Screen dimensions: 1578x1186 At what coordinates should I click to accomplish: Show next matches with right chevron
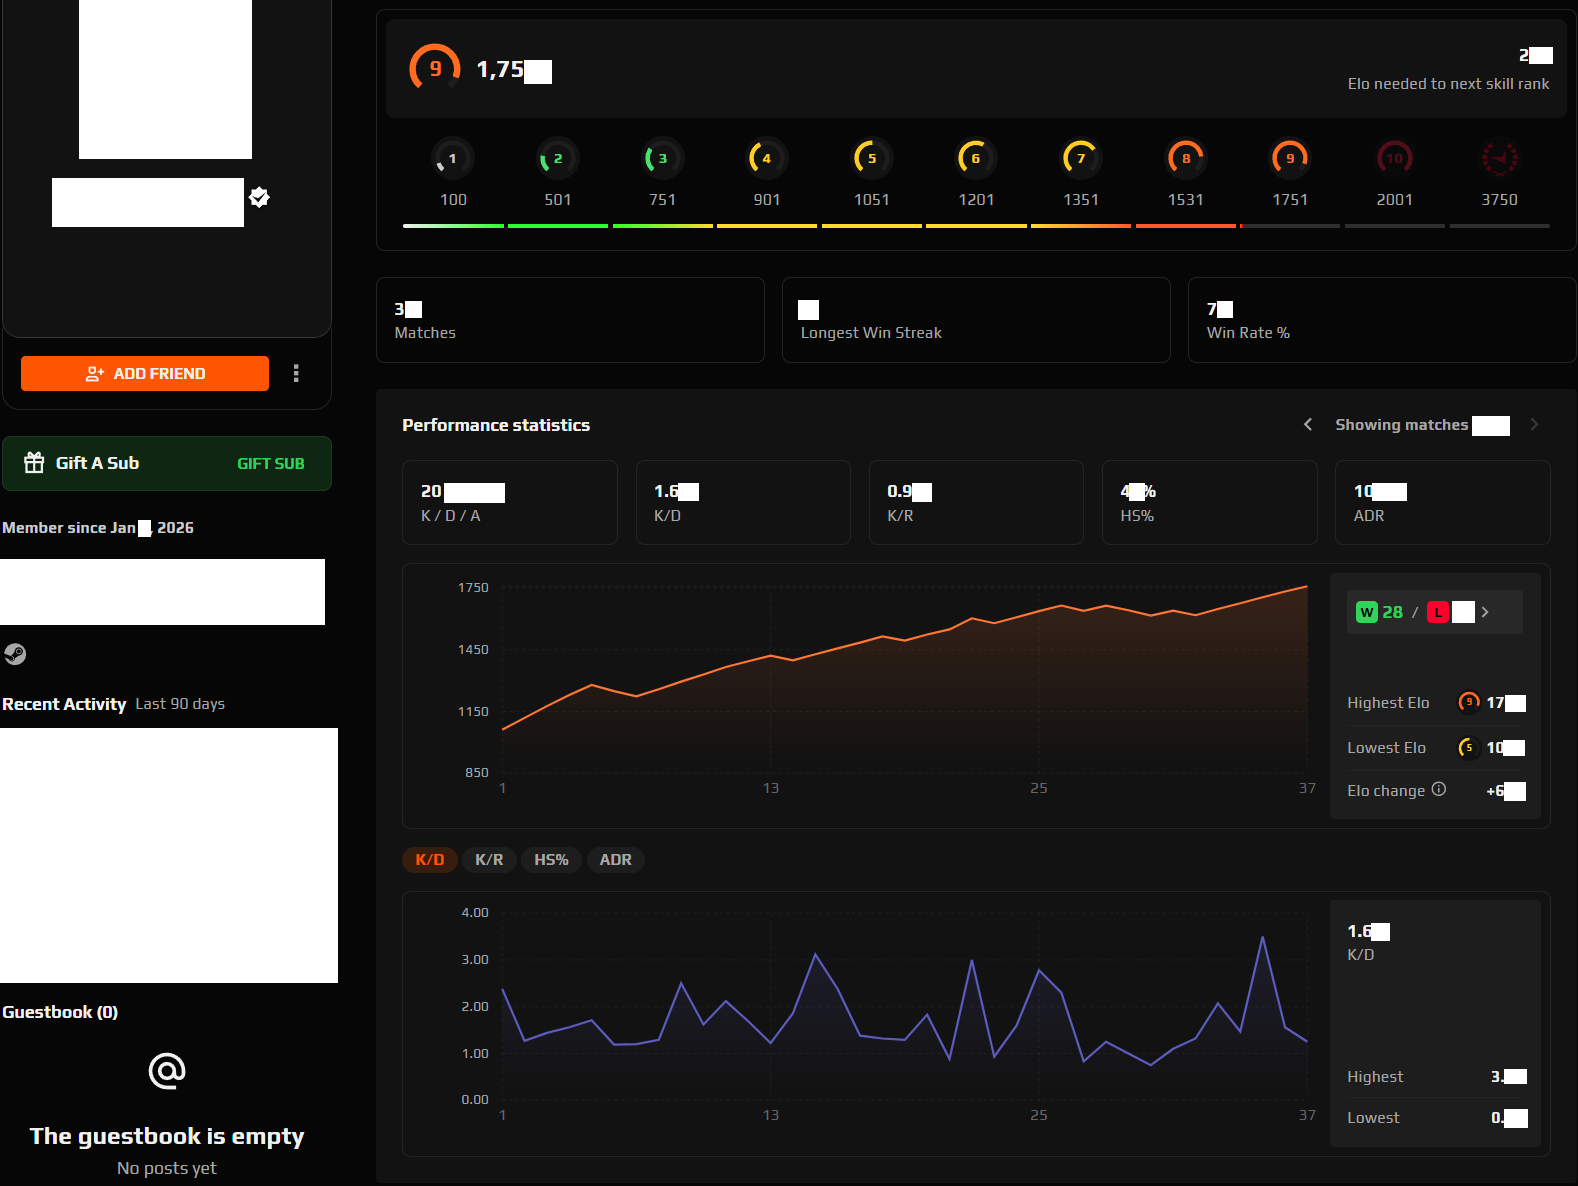point(1534,425)
